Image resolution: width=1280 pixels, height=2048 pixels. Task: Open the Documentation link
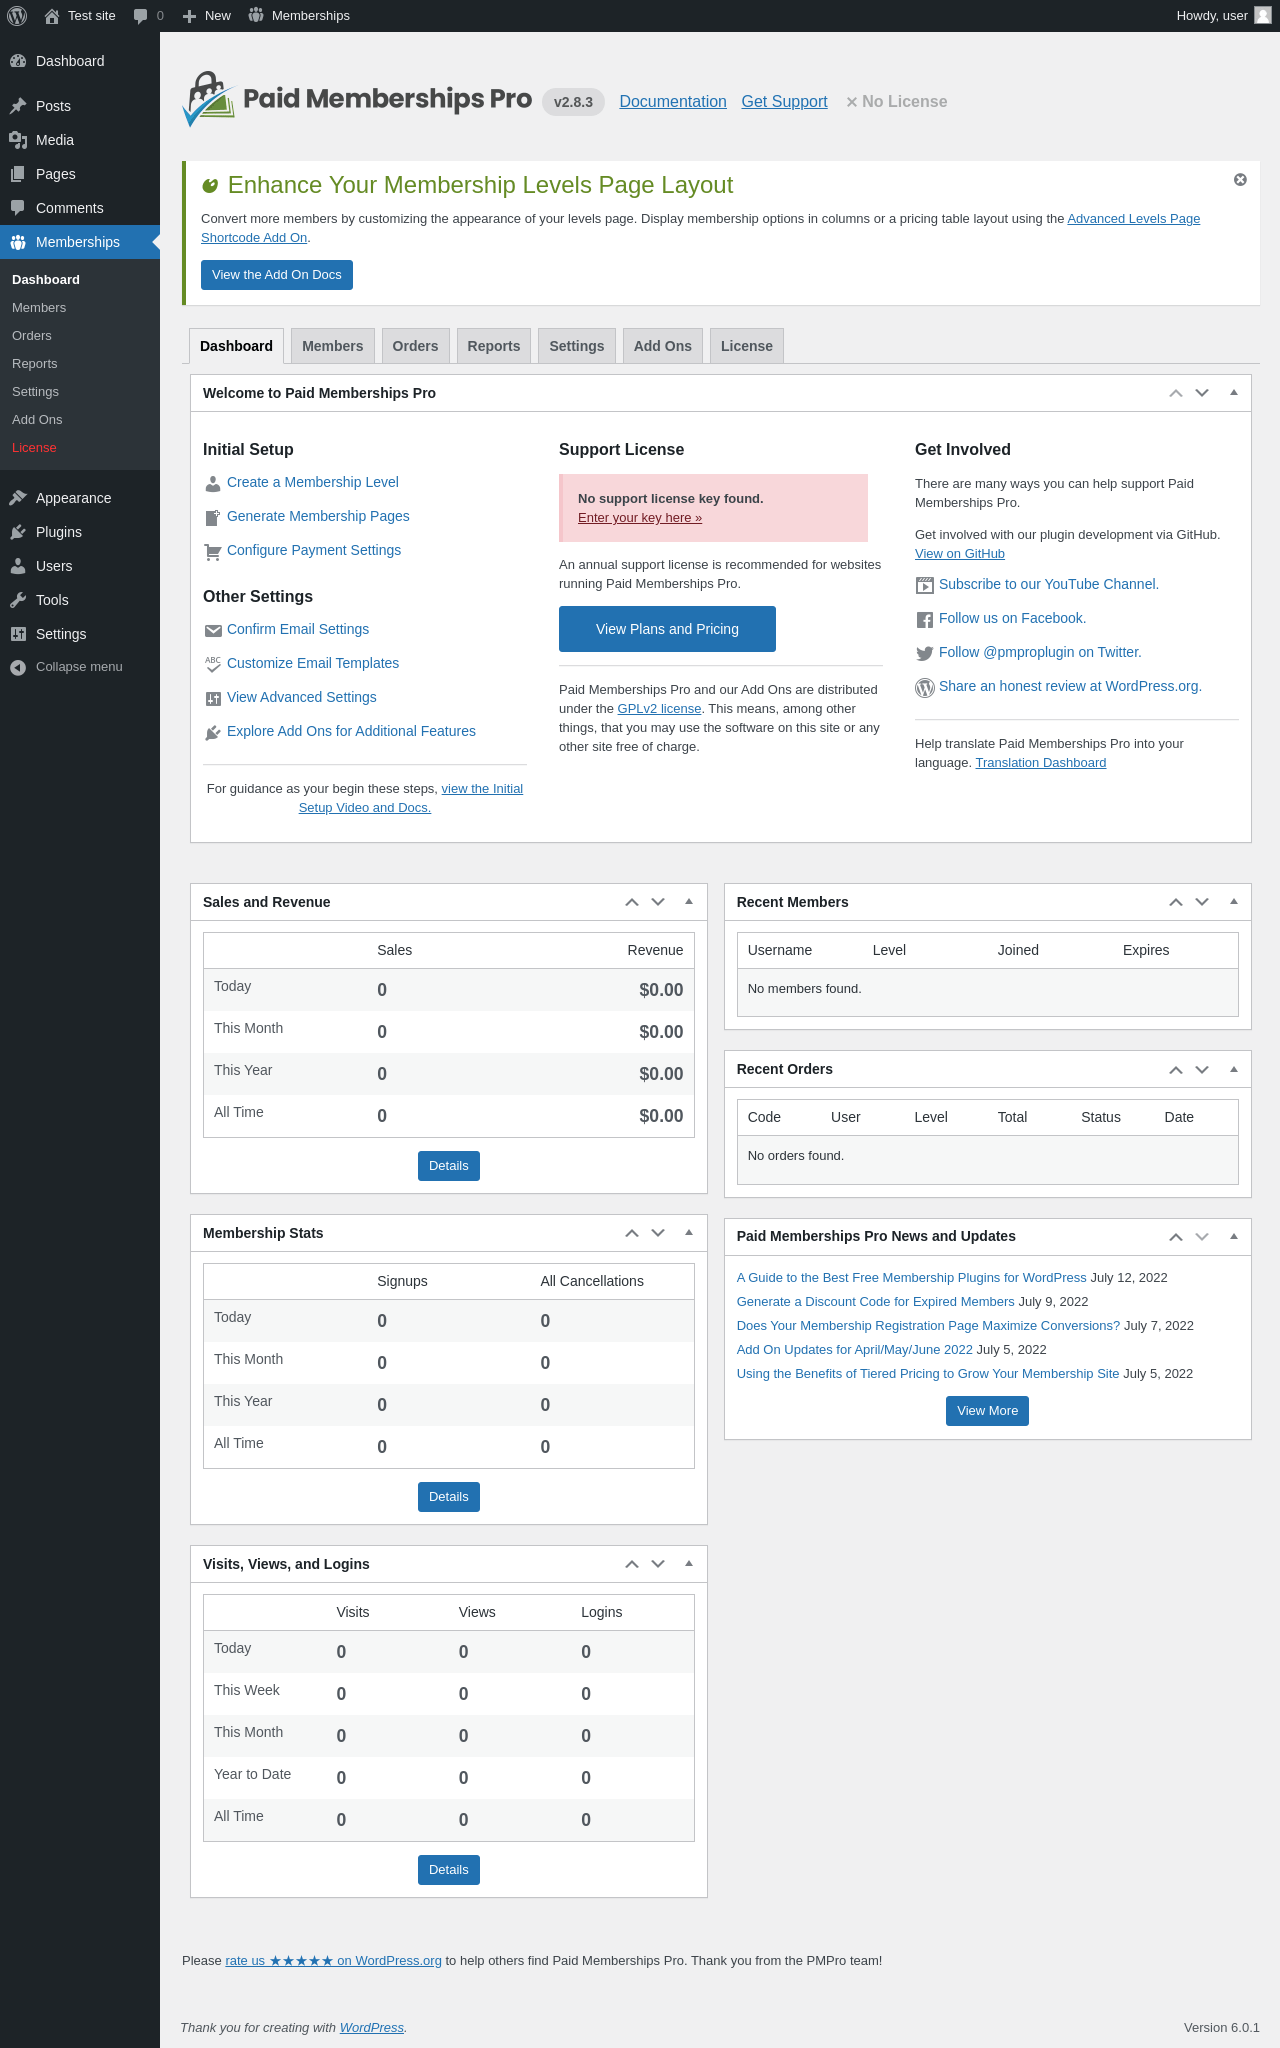[x=673, y=102]
